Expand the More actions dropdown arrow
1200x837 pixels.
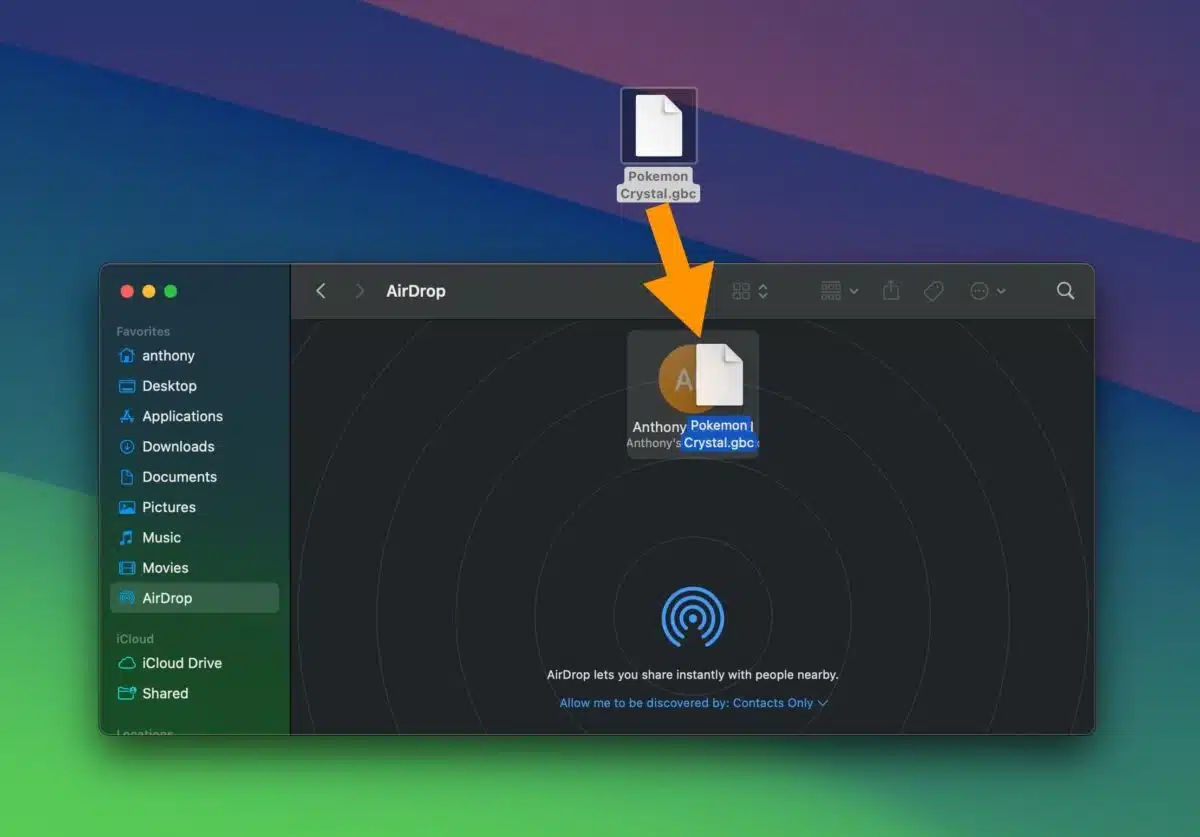(x=1001, y=291)
